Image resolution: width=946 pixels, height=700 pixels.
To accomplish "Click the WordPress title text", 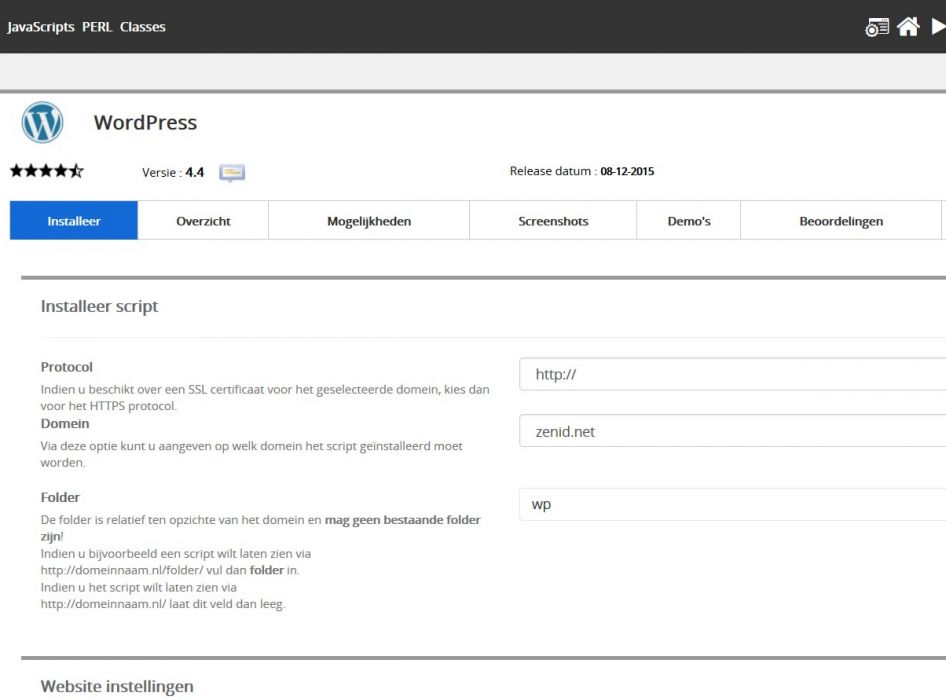I will (145, 122).
